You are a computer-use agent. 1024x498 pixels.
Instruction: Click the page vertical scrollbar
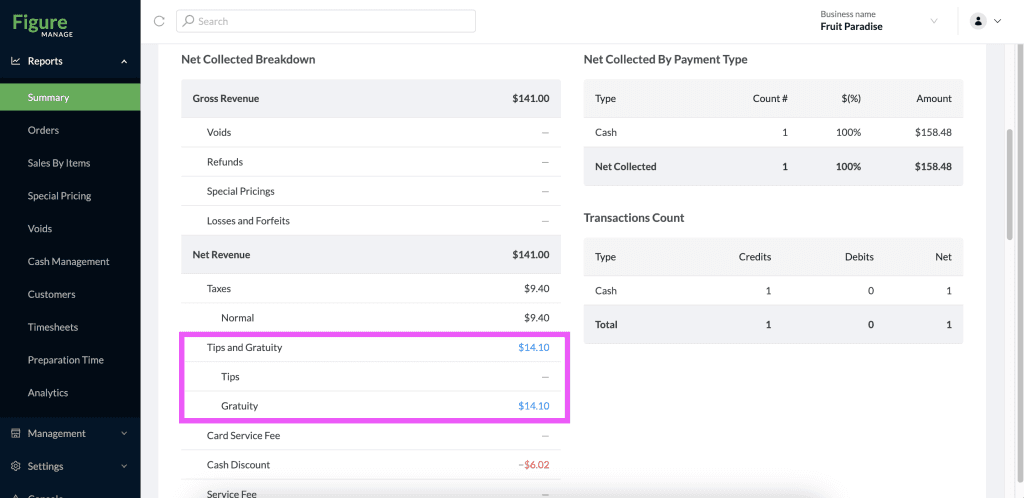pyautogui.click(x=1010, y=185)
